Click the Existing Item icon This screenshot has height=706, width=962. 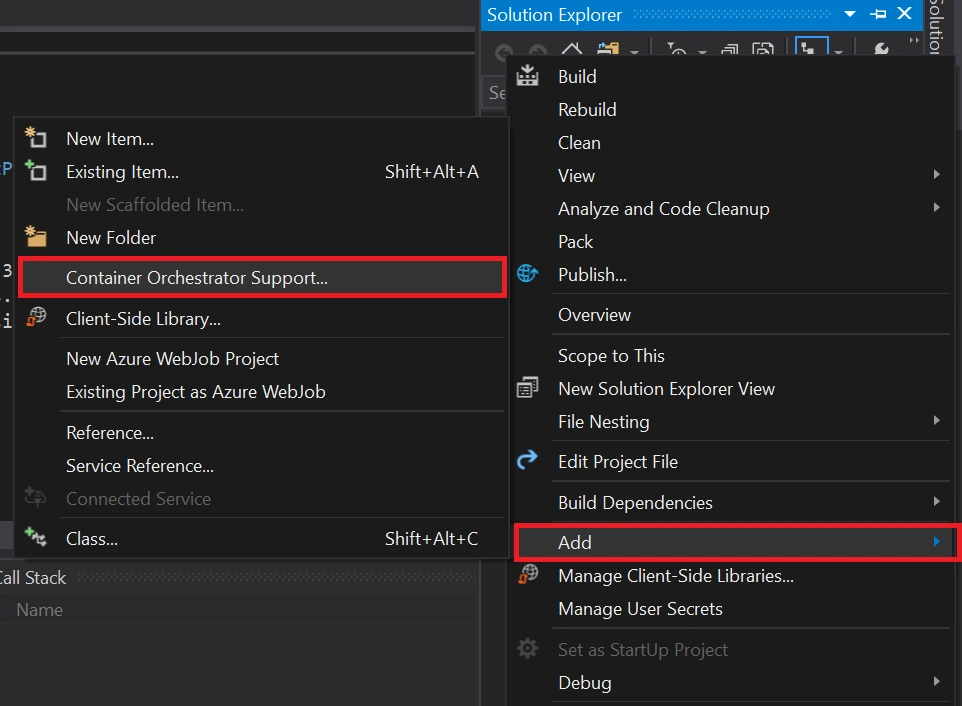click(36, 171)
